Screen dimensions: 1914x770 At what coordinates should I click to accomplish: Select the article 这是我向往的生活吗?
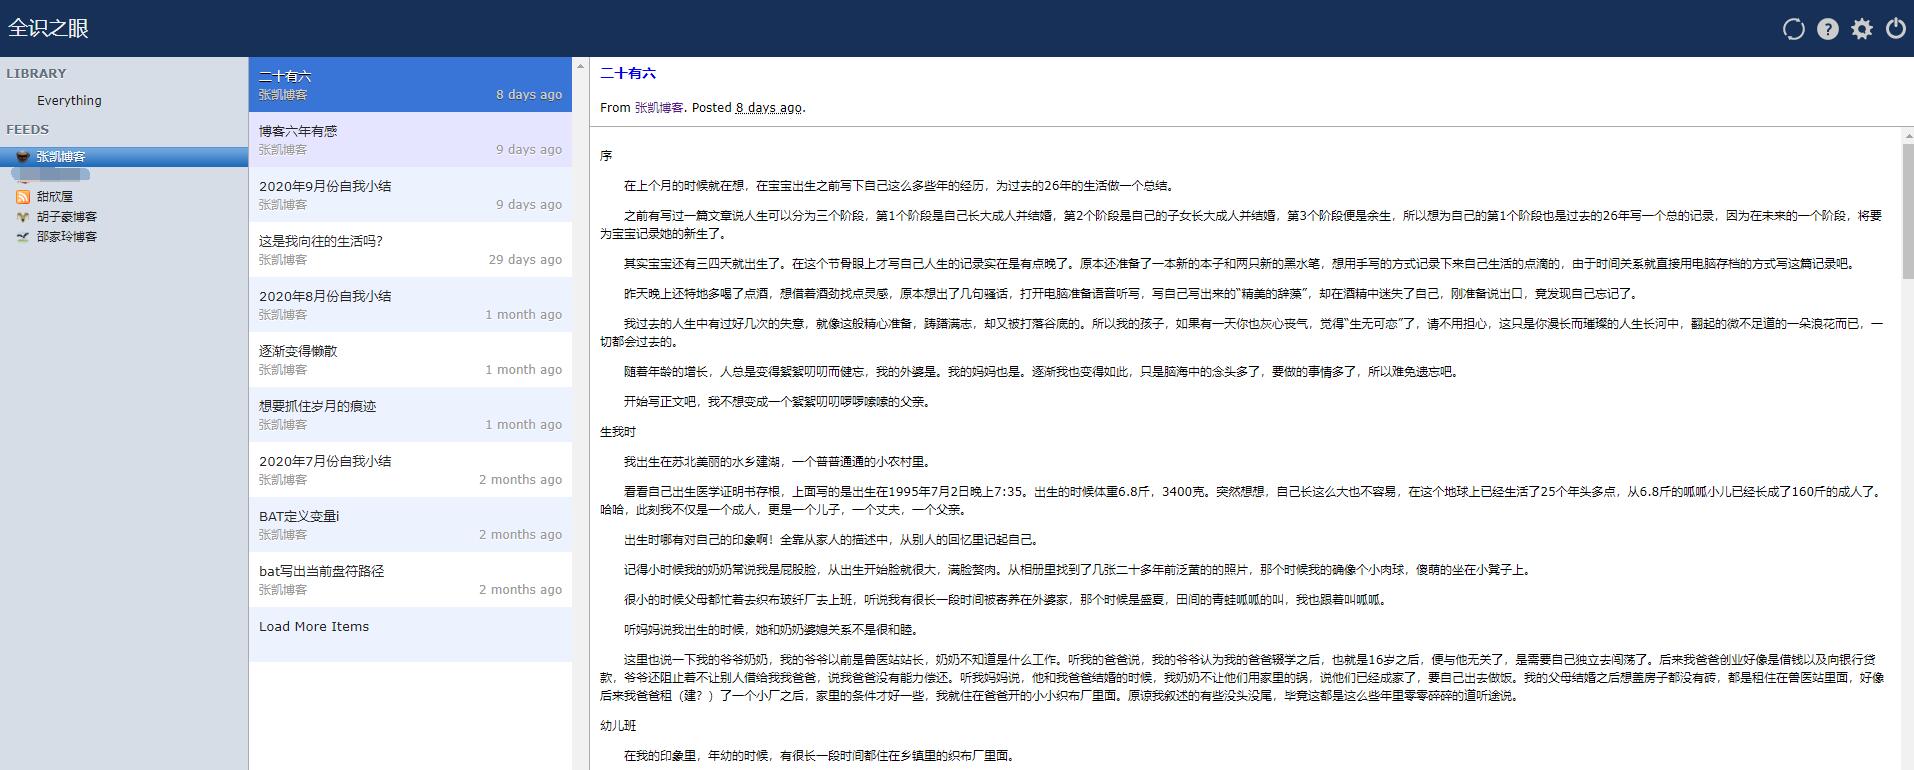(x=321, y=241)
